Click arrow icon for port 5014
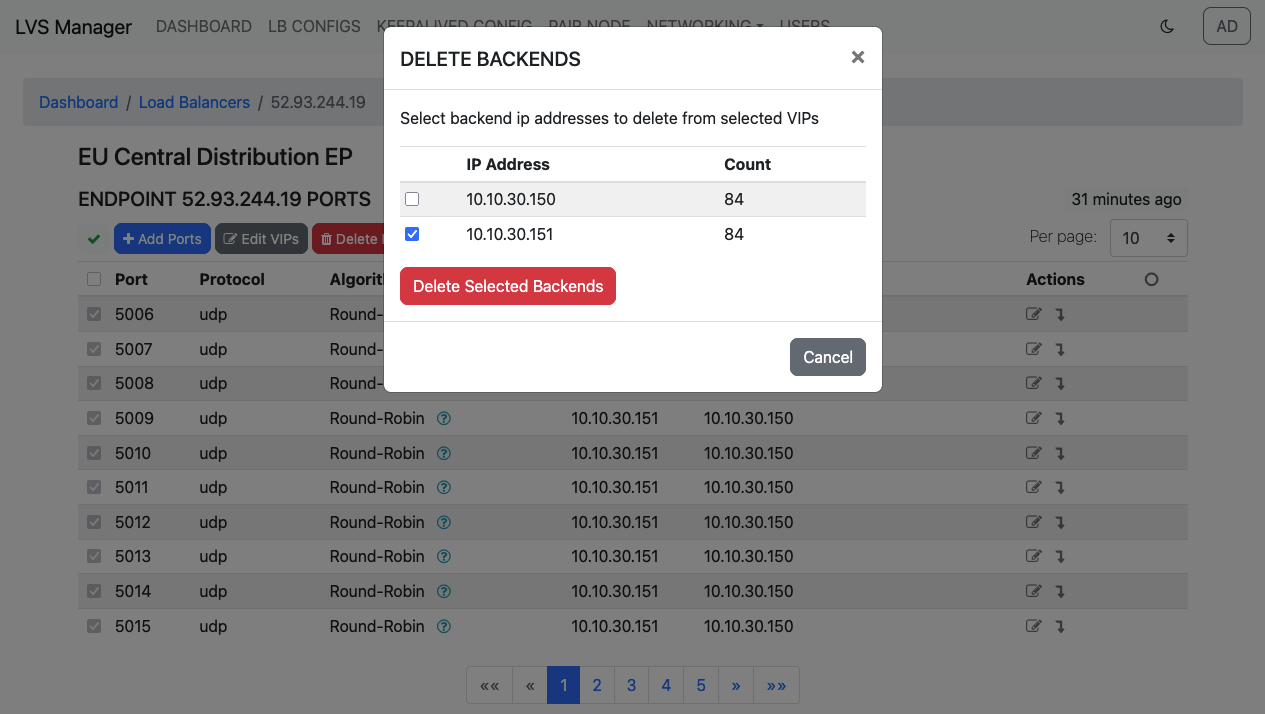This screenshot has width=1265, height=714. 1060,592
